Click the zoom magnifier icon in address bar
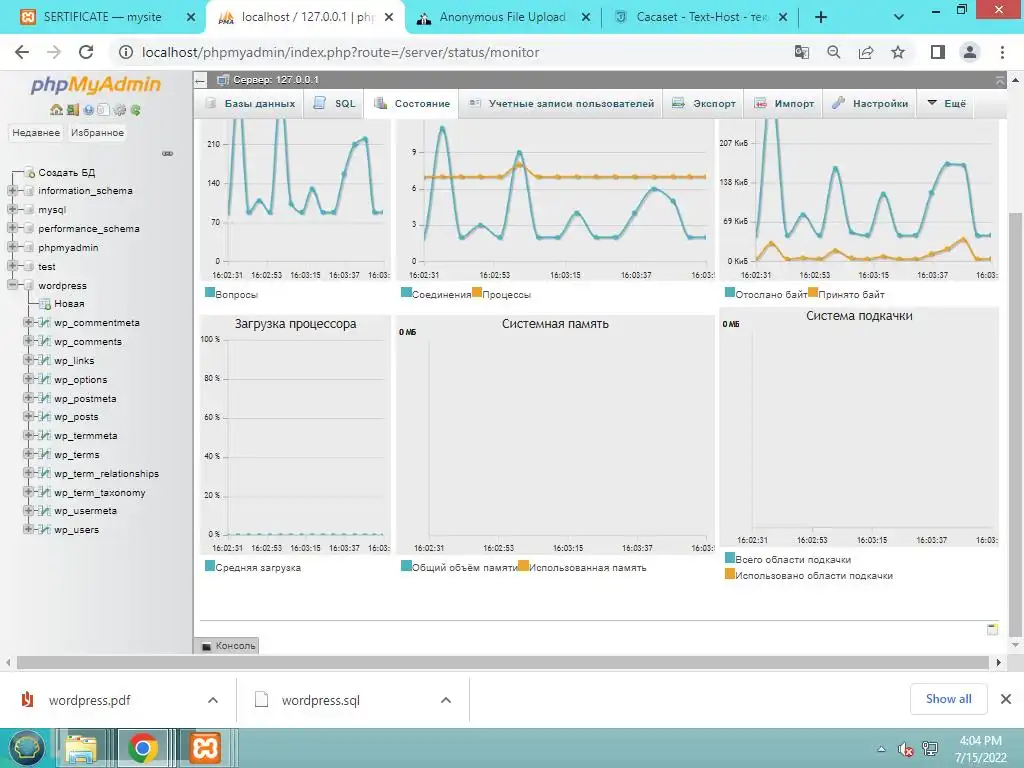This screenshot has width=1024, height=768. click(x=833, y=52)
